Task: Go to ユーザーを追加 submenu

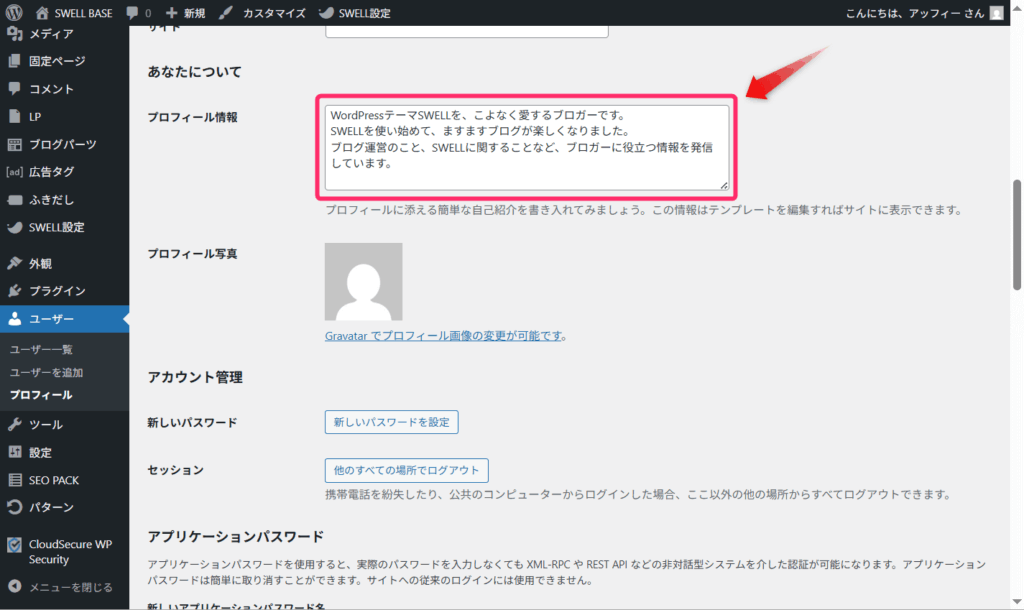Action: (x=46, y=372)
